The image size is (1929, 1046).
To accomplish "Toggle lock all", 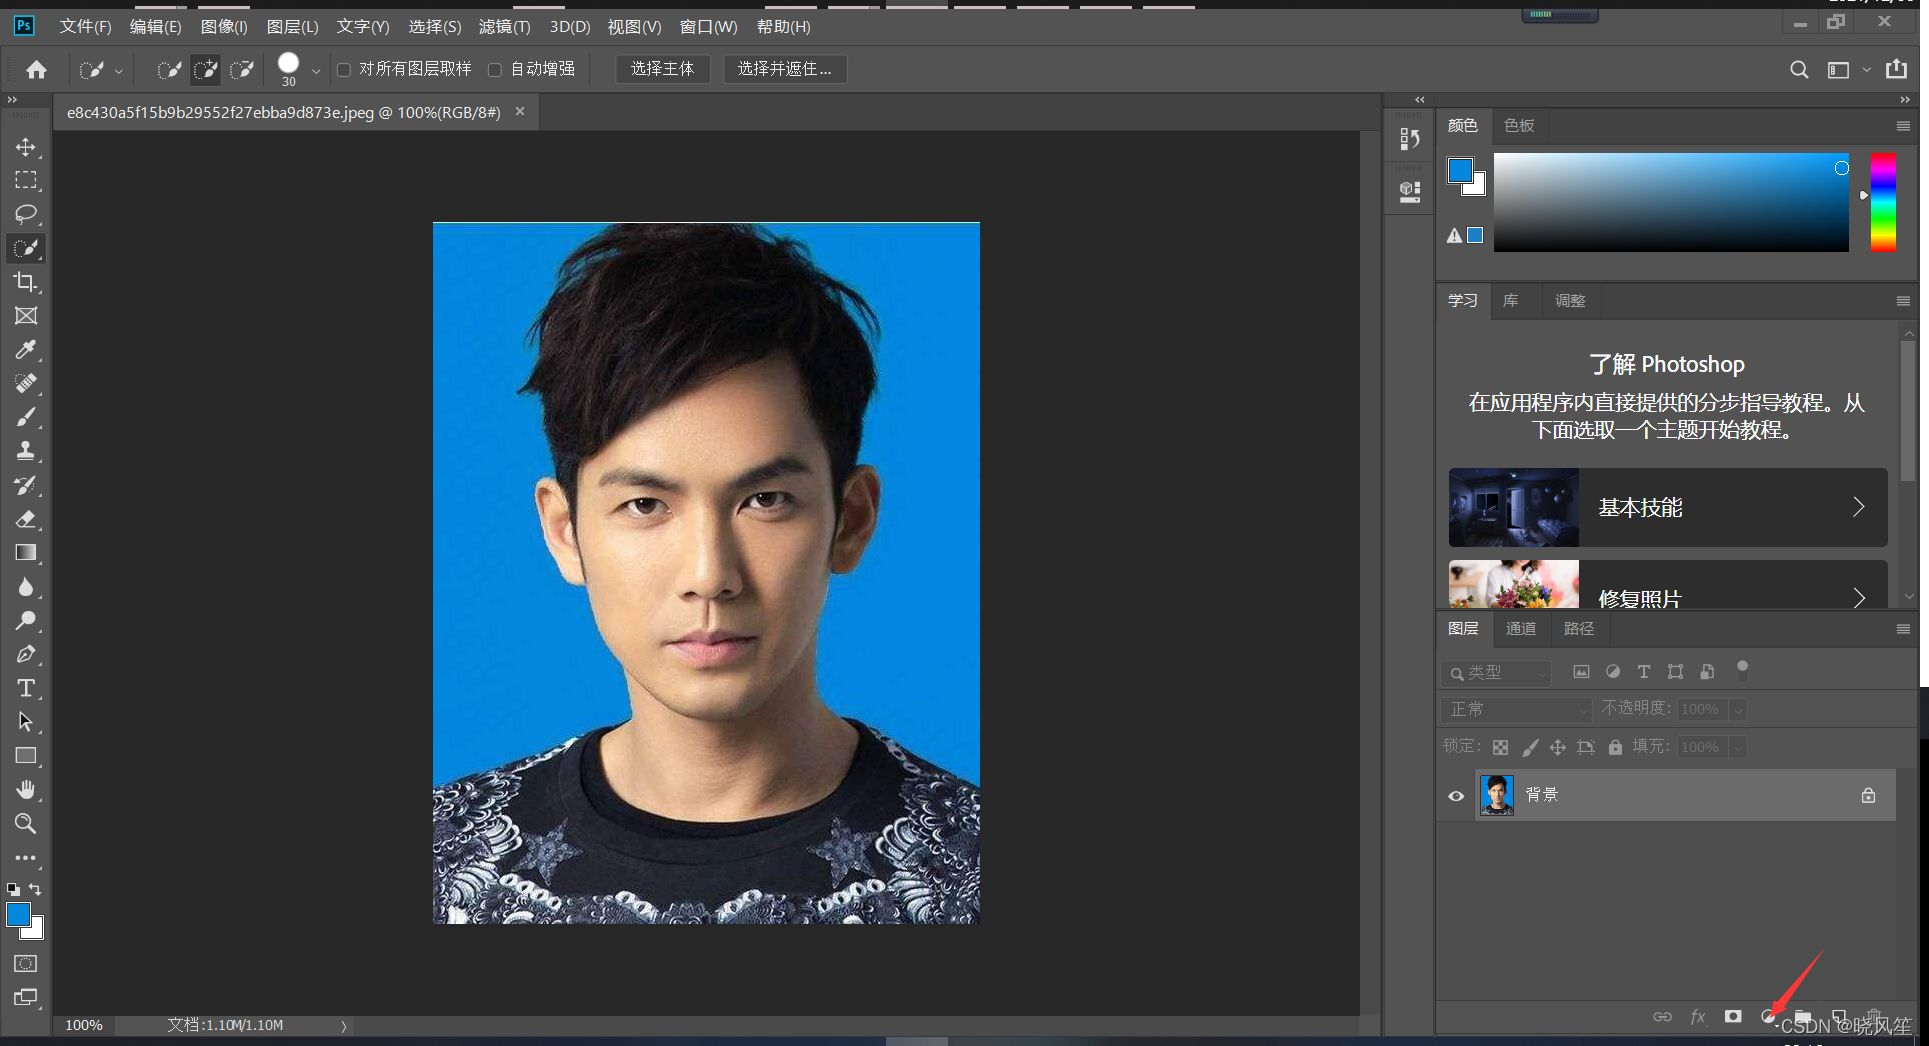I will point(1615,747).
